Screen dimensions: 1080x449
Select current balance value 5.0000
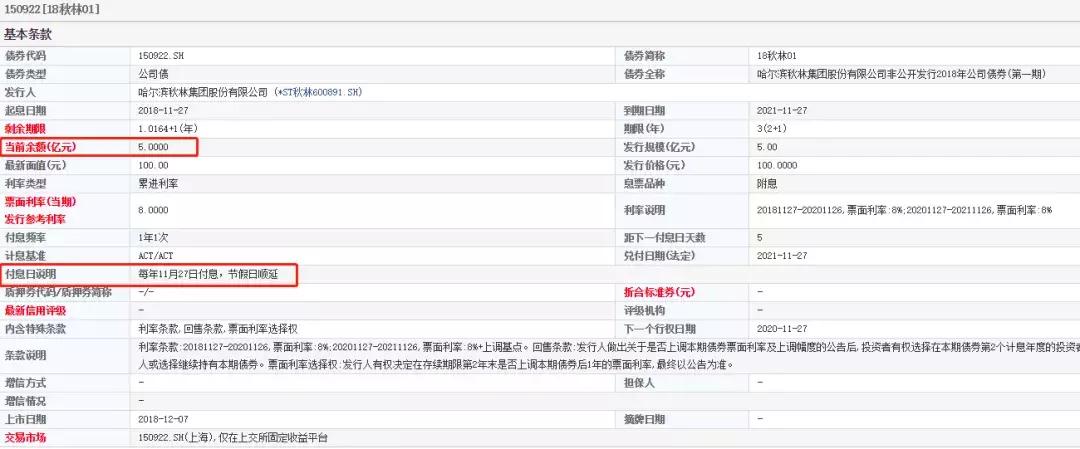click(x=154, y=147)
